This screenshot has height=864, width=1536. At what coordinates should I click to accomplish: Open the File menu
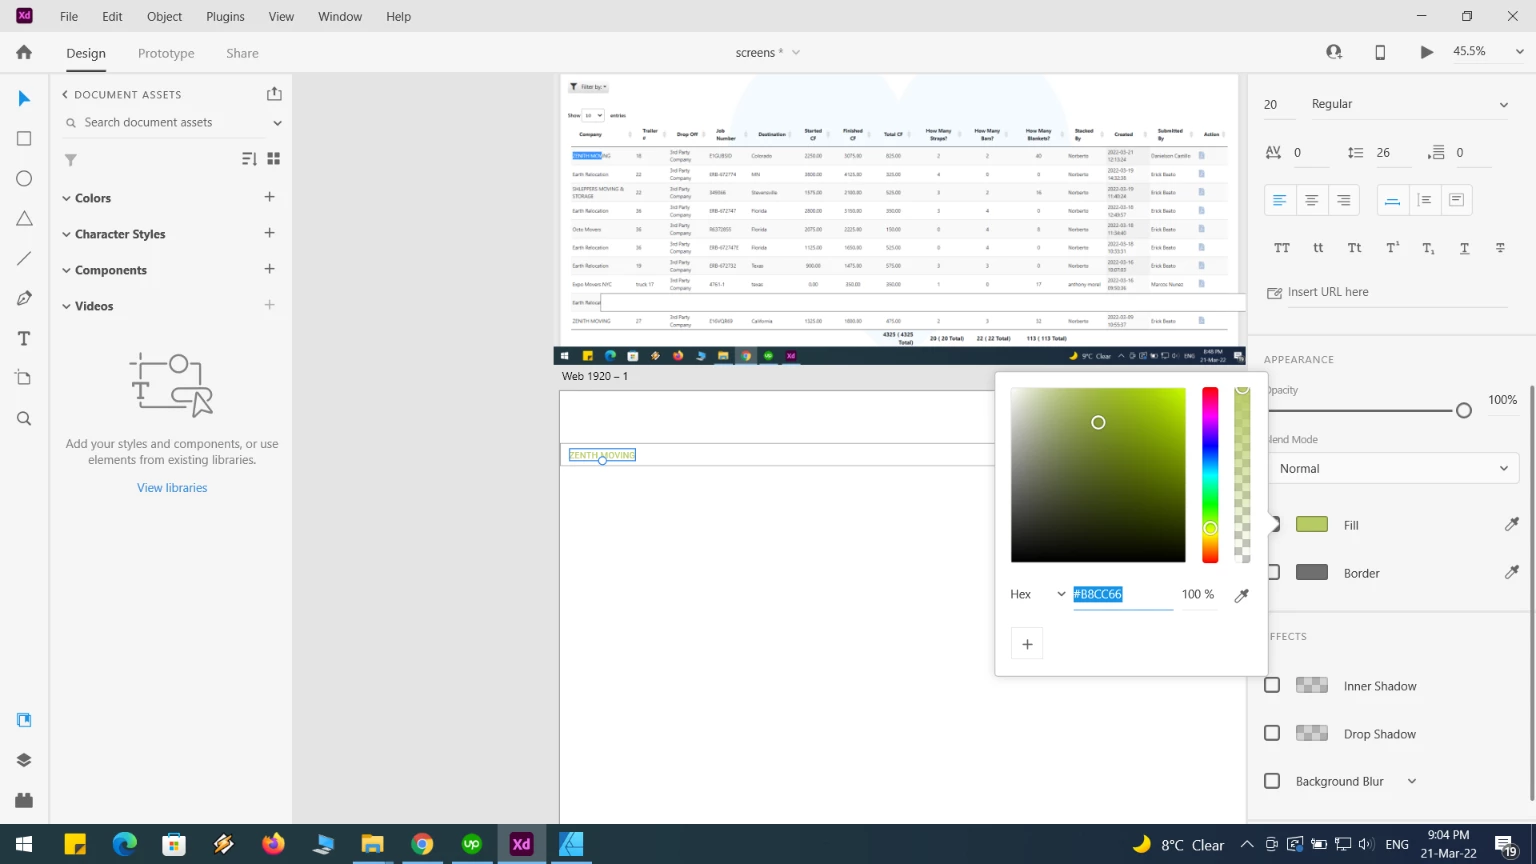point(69,16)
